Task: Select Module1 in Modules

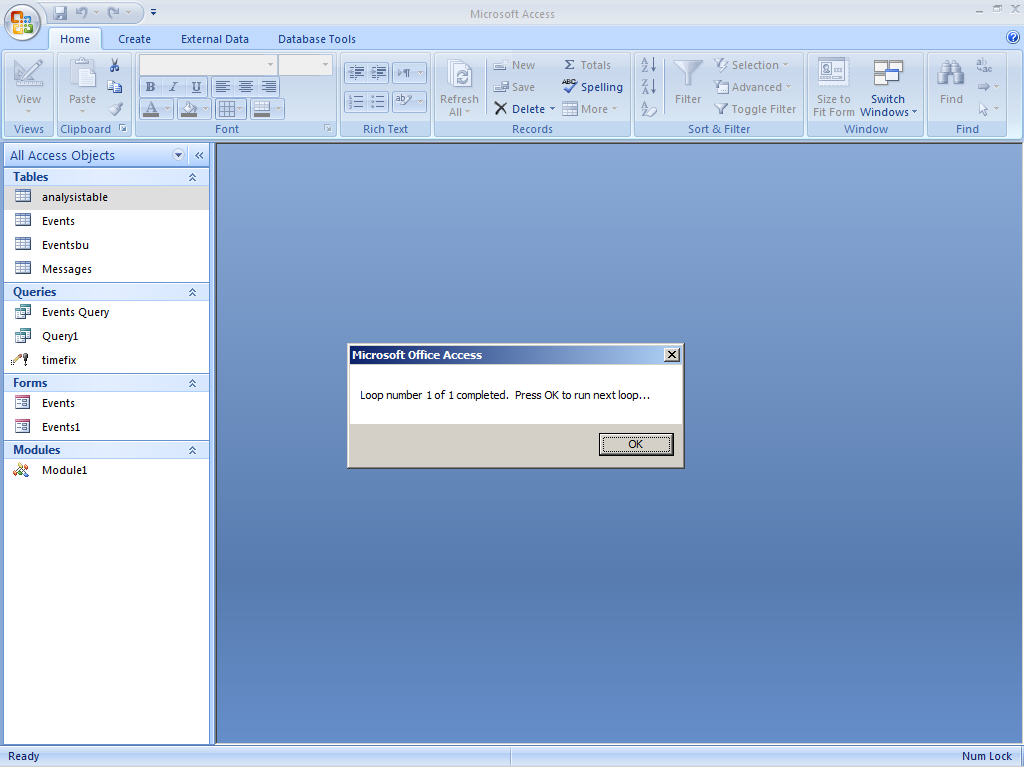Action: (106, 470)
